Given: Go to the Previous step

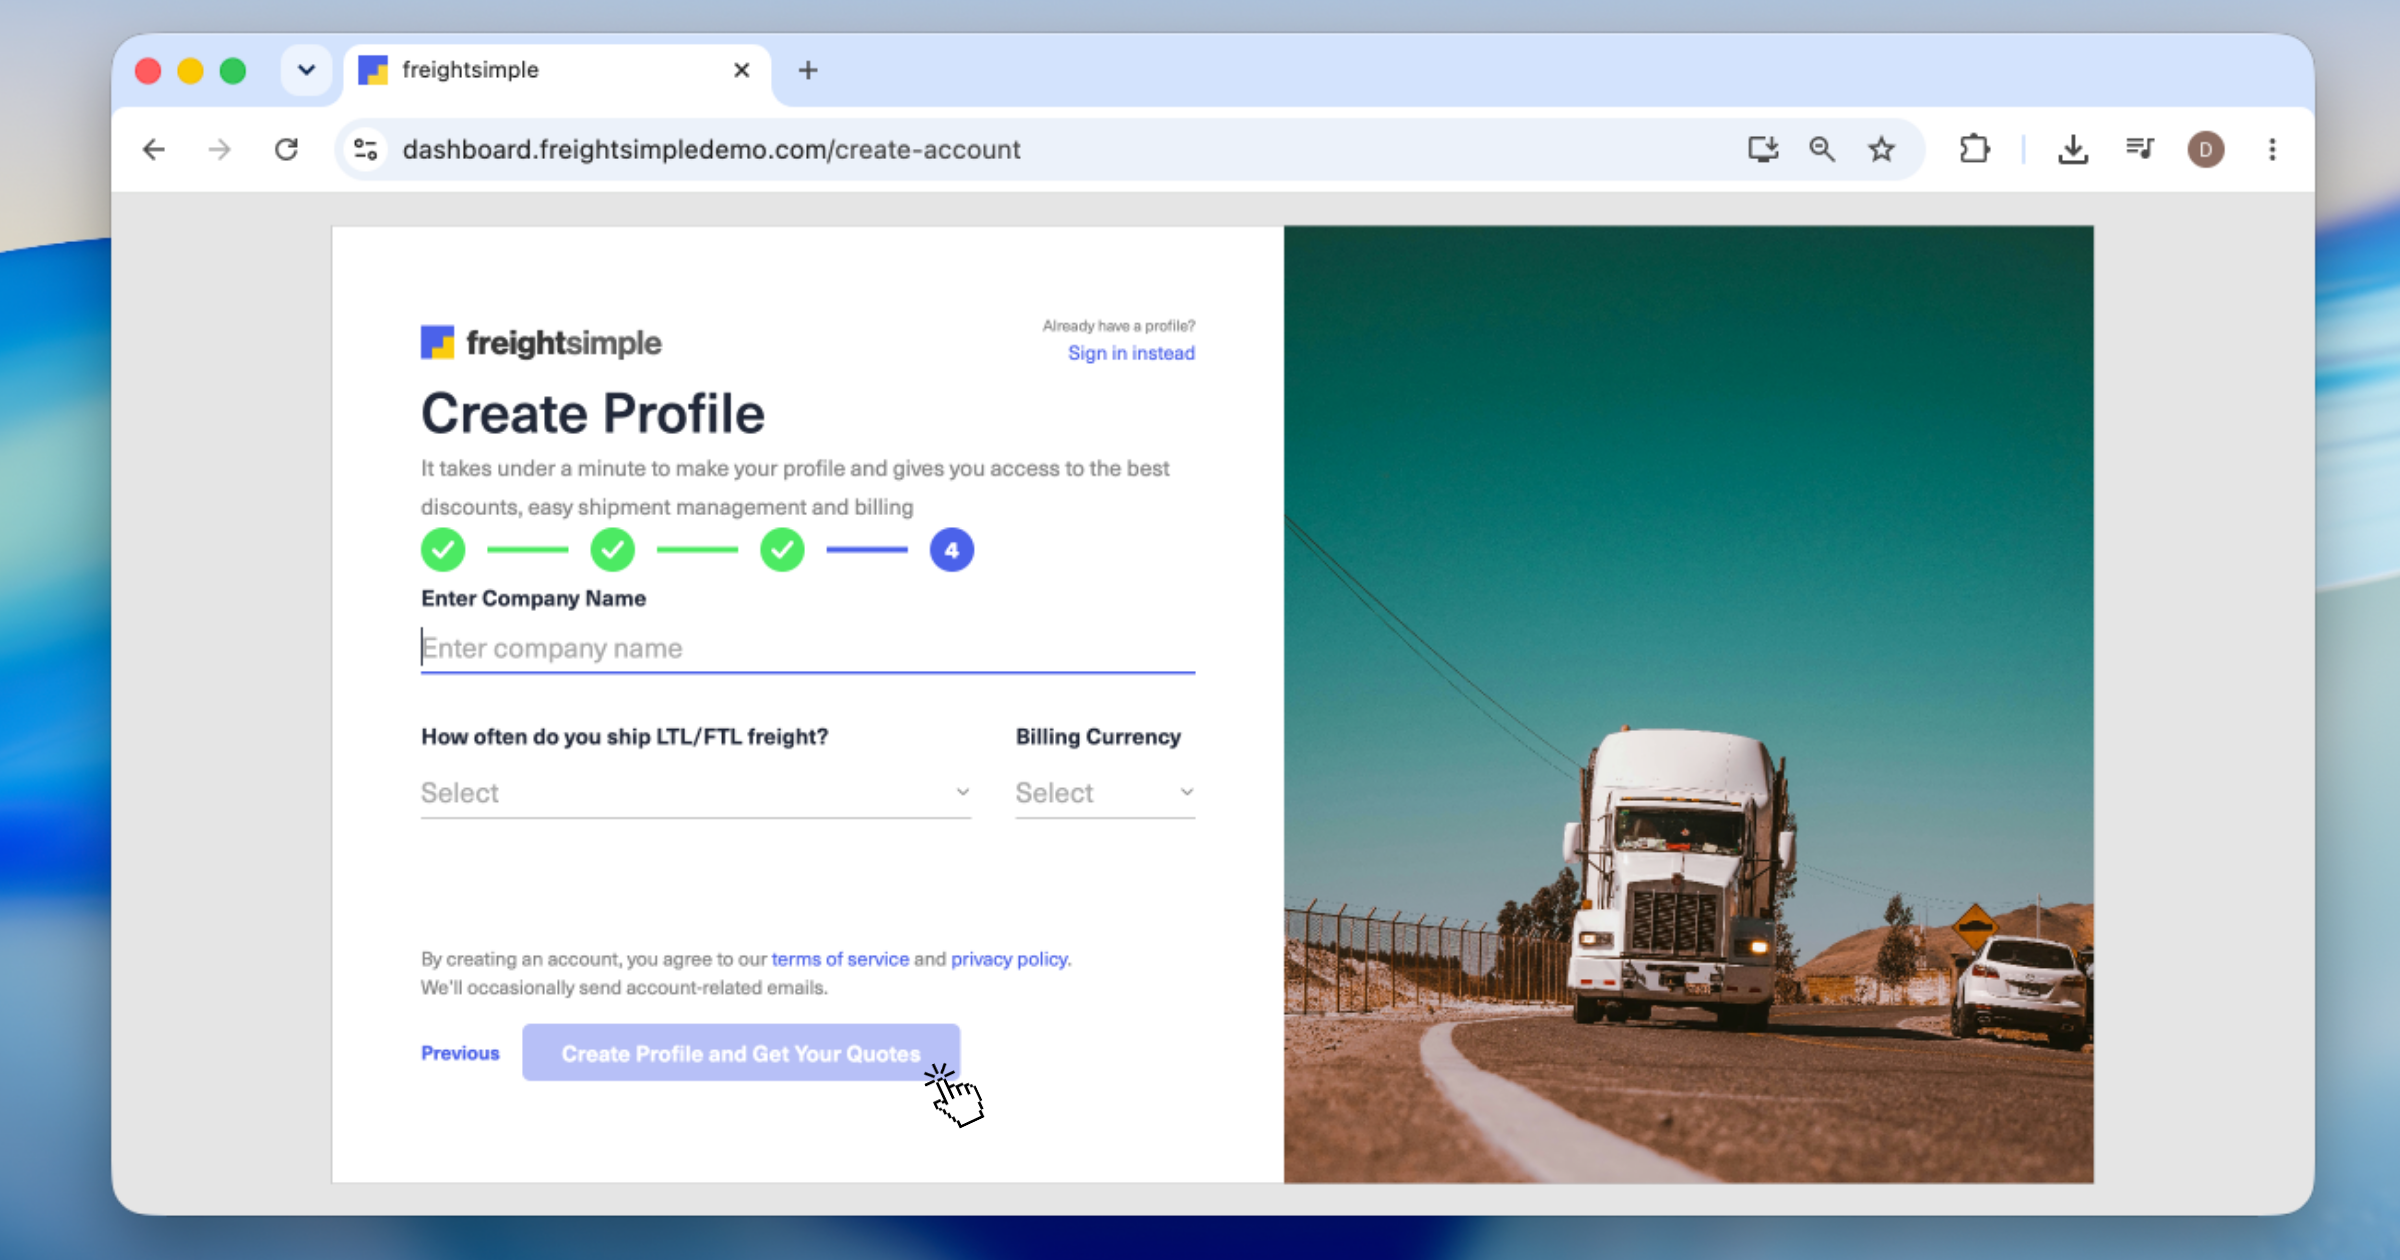Looking at the screenshot, I should (460, 1053).
